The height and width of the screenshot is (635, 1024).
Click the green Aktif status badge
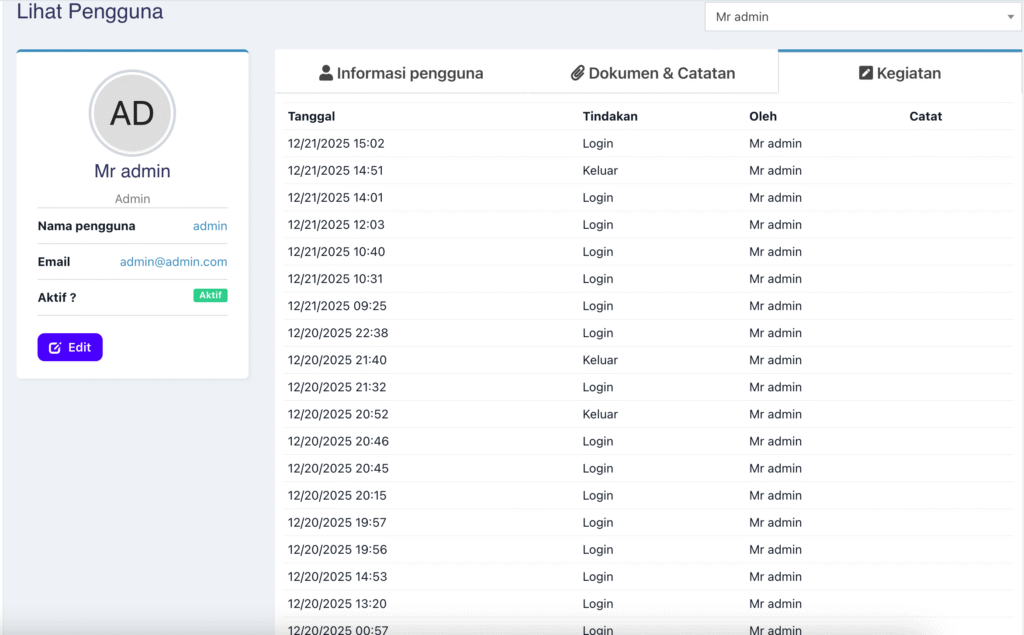(210, 296)
